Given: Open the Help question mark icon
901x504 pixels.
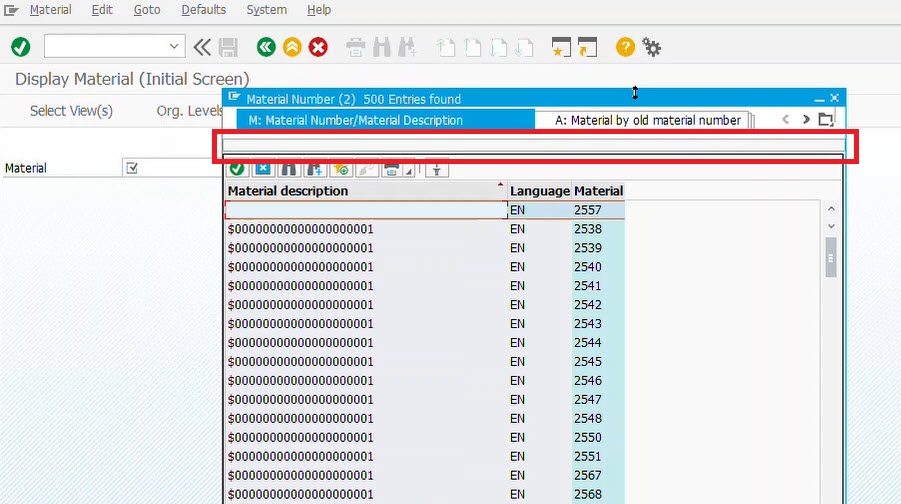Looking at the screenshot, I should 625,47.
